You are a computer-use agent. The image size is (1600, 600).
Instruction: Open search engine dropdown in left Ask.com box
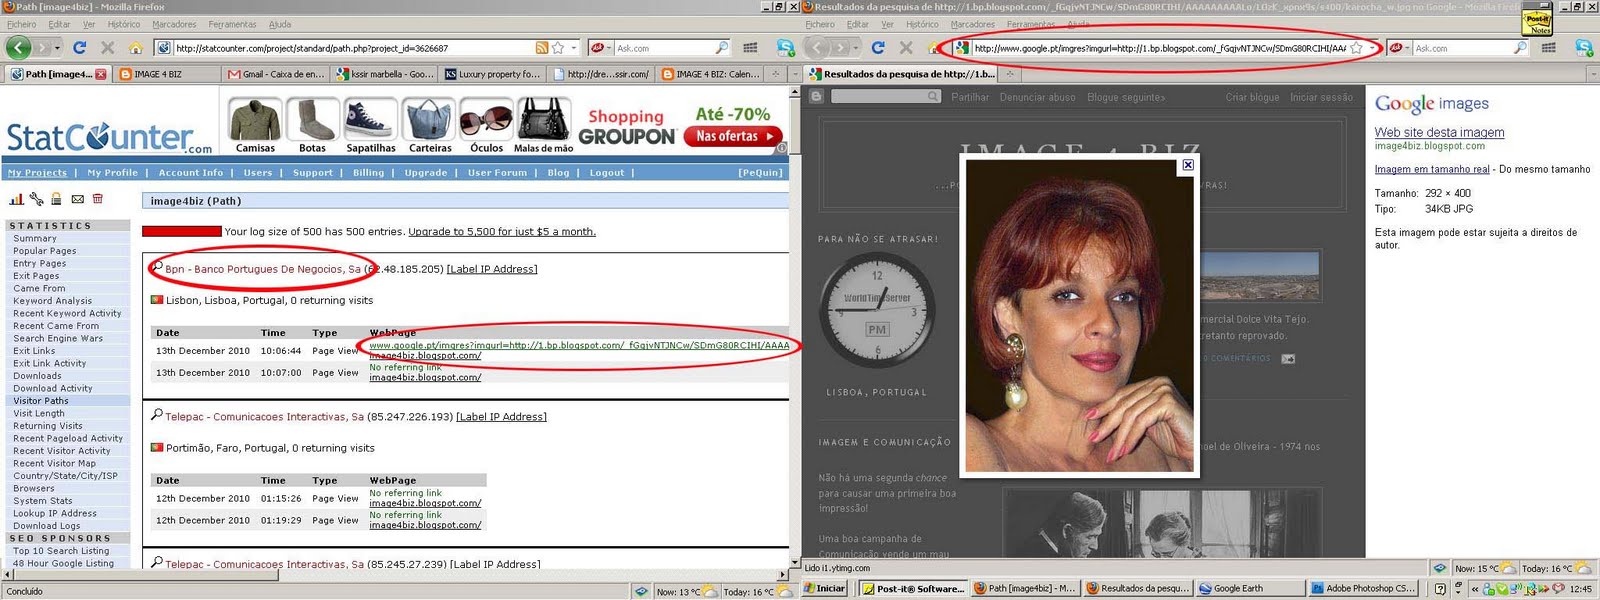[x=609, y=48]
